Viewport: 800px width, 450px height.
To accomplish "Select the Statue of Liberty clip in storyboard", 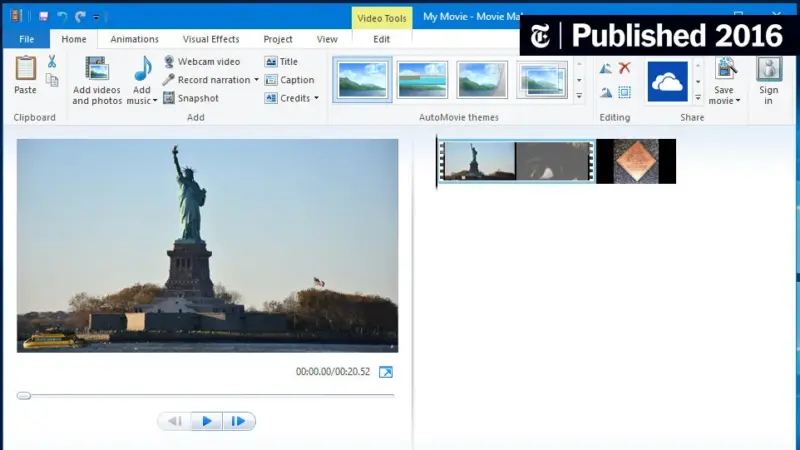I will click(478, 161).
